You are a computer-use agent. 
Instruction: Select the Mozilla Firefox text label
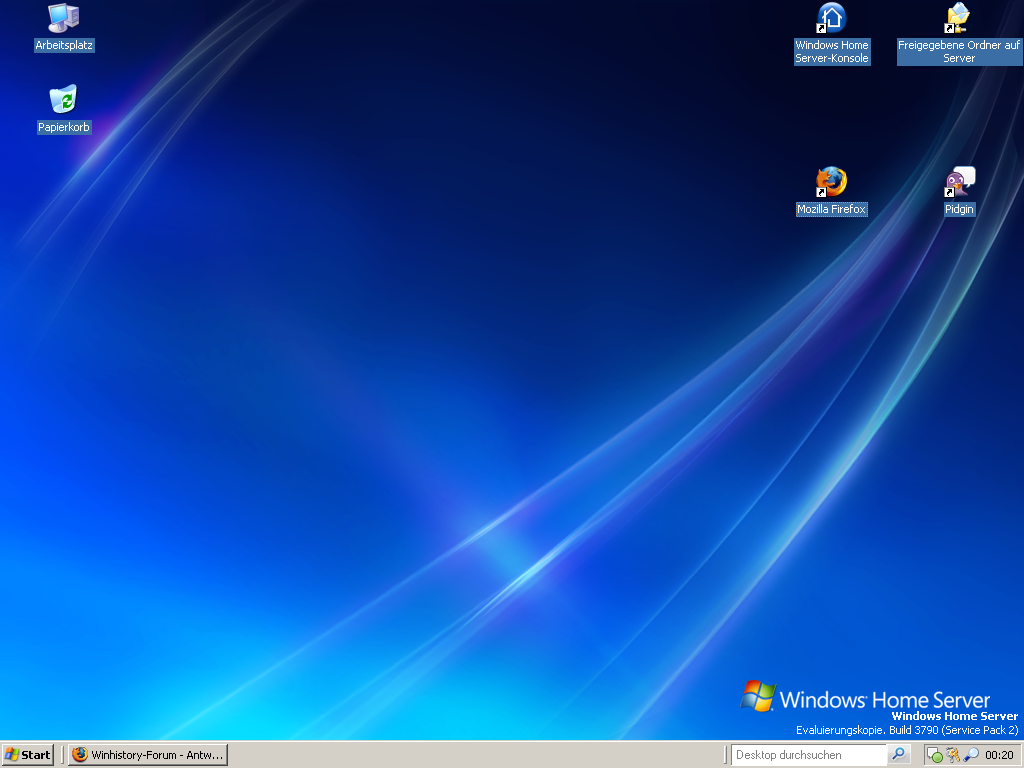831,210
